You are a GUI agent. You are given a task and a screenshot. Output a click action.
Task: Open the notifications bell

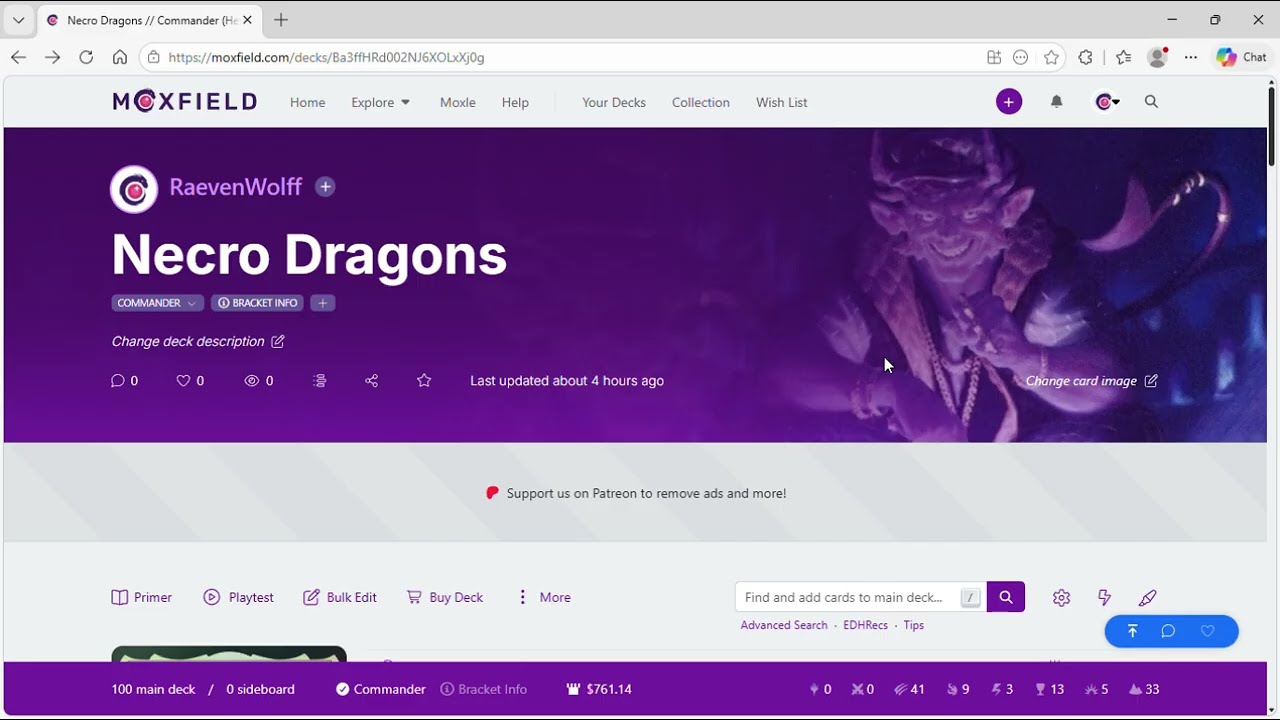tap(1056, 101)
